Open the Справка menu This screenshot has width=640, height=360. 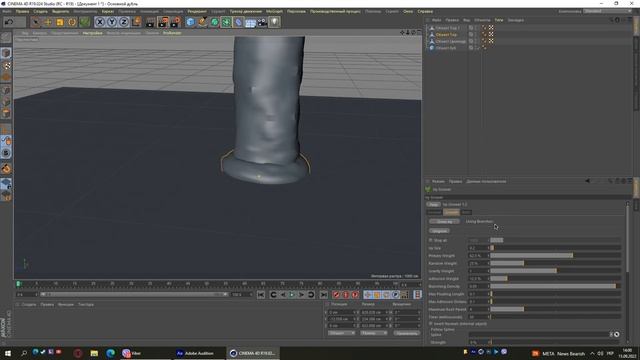click(x=425, y=11)
